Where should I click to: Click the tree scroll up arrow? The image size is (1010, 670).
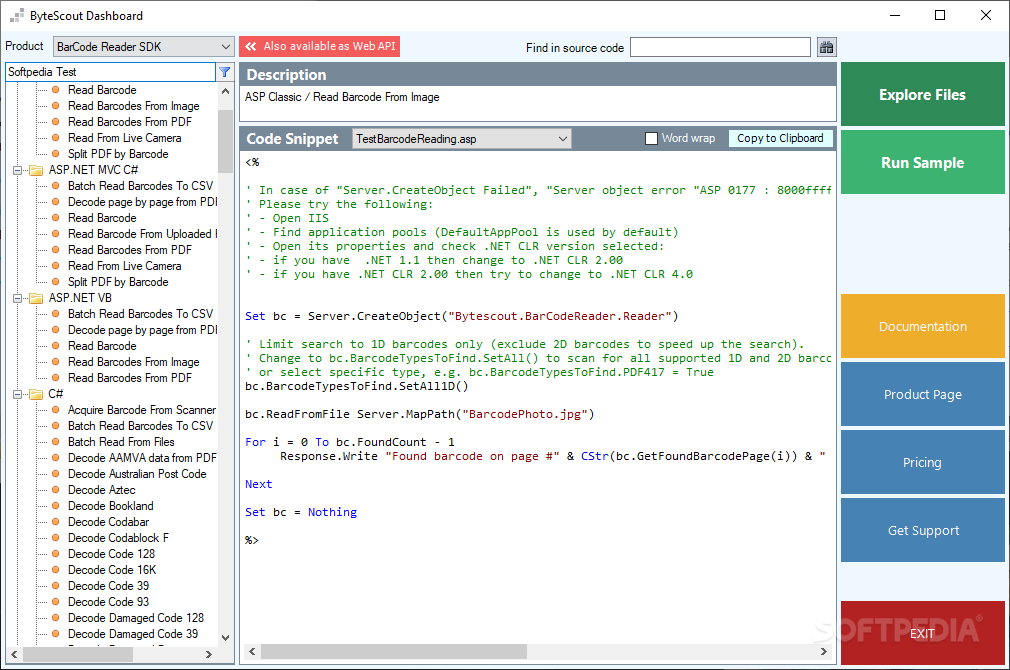[x=225, y=91]
